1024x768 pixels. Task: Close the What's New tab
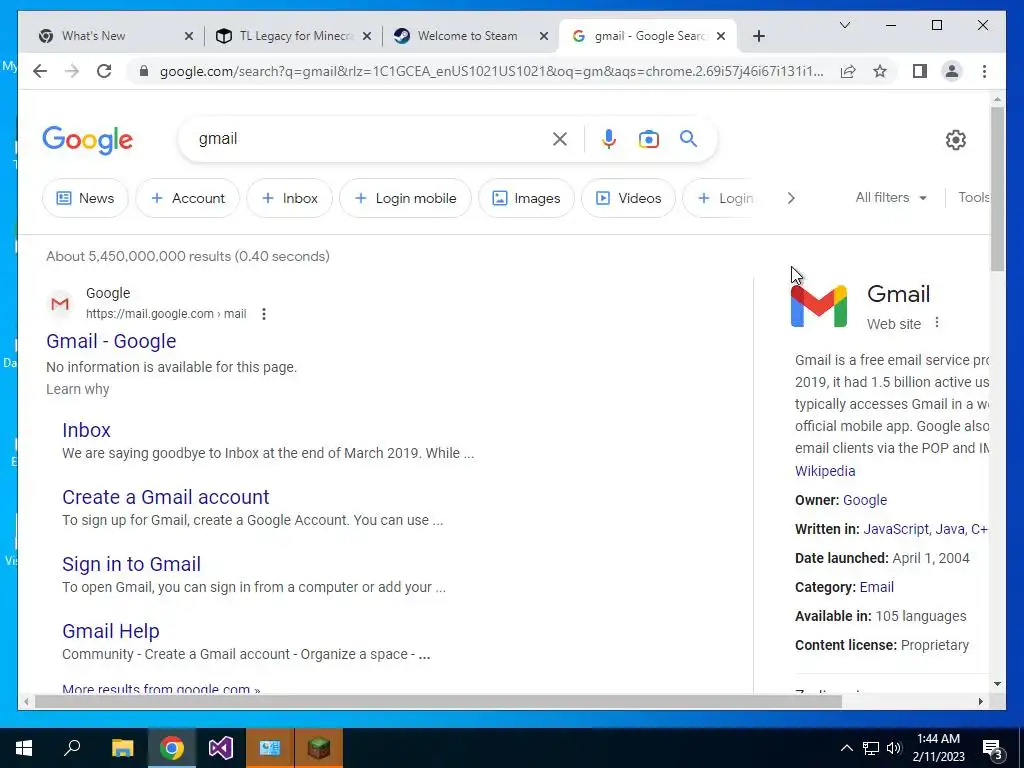(x=189, y=36)
